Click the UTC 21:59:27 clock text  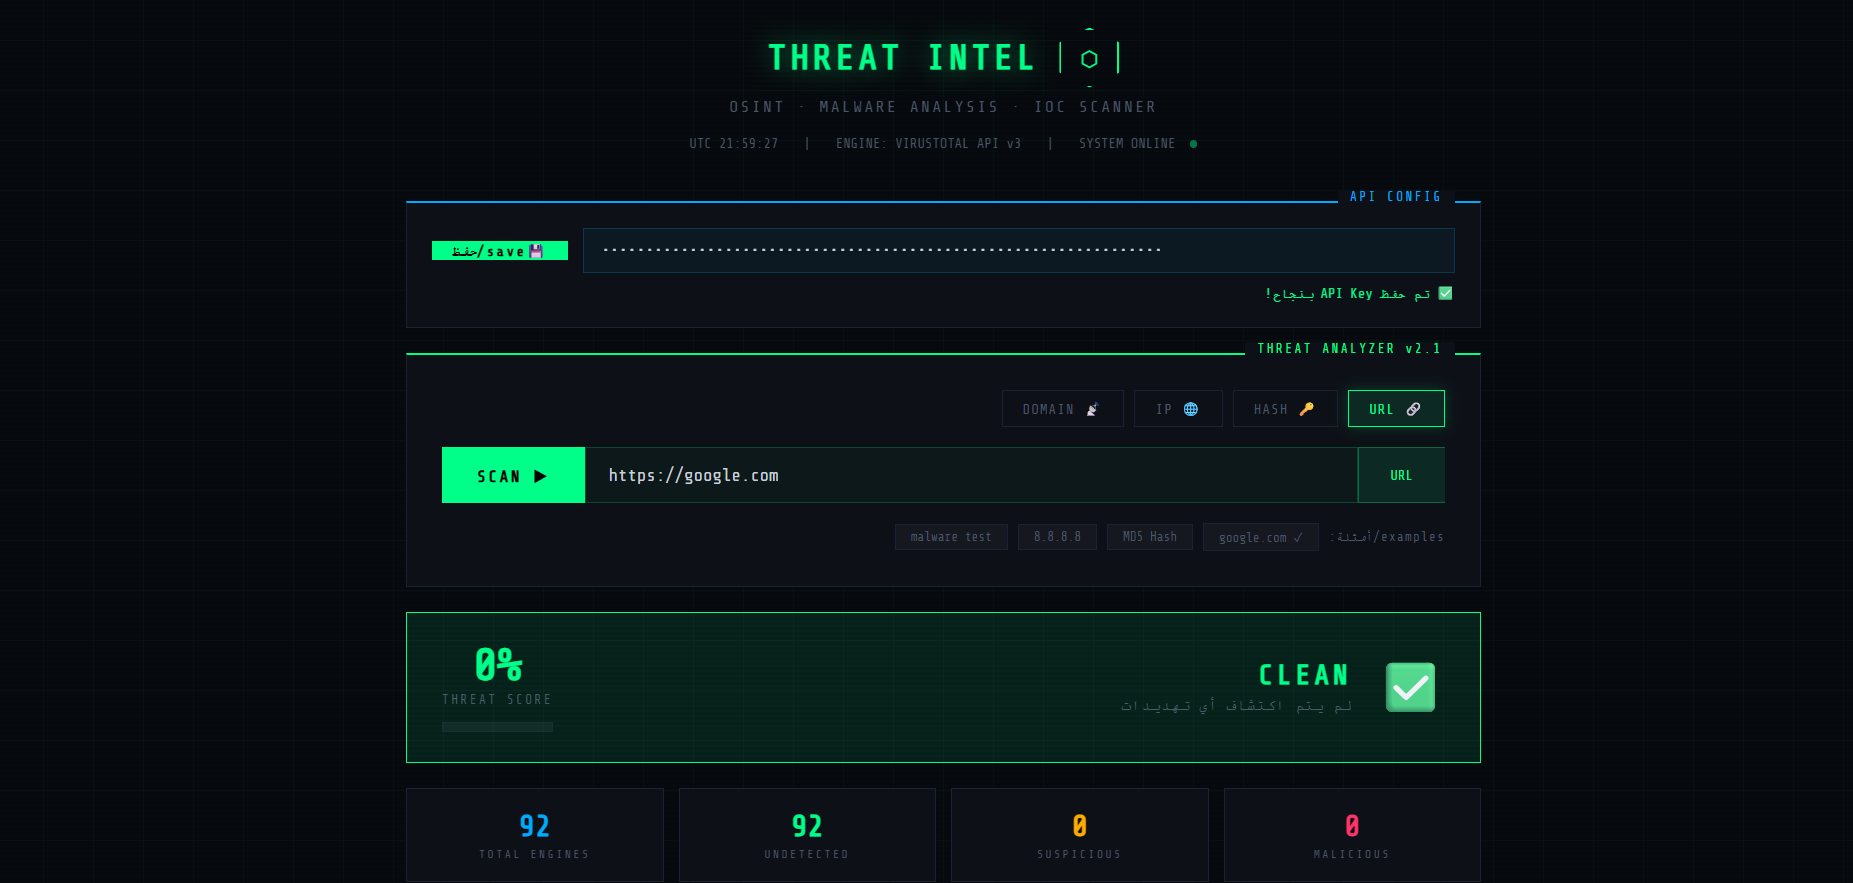pyautogui.click(x=733, y=144)
